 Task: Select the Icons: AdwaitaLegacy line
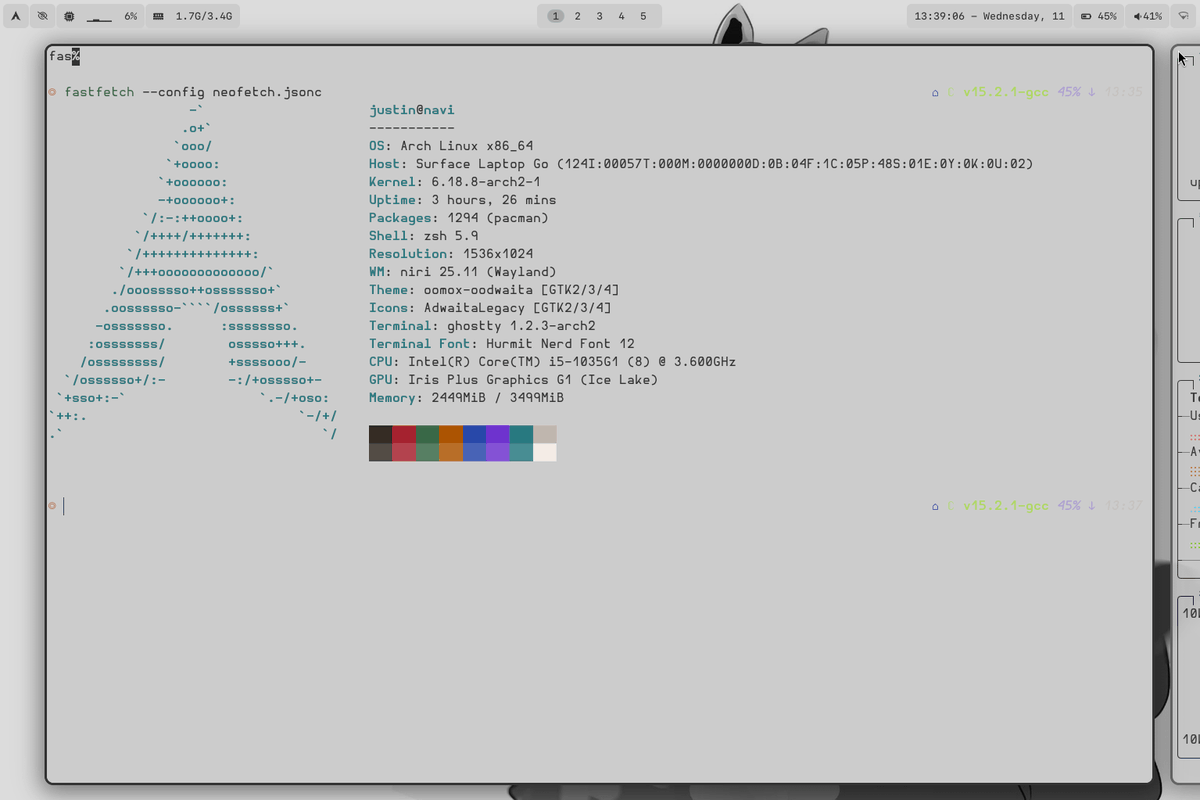click(x=491, y=308)
